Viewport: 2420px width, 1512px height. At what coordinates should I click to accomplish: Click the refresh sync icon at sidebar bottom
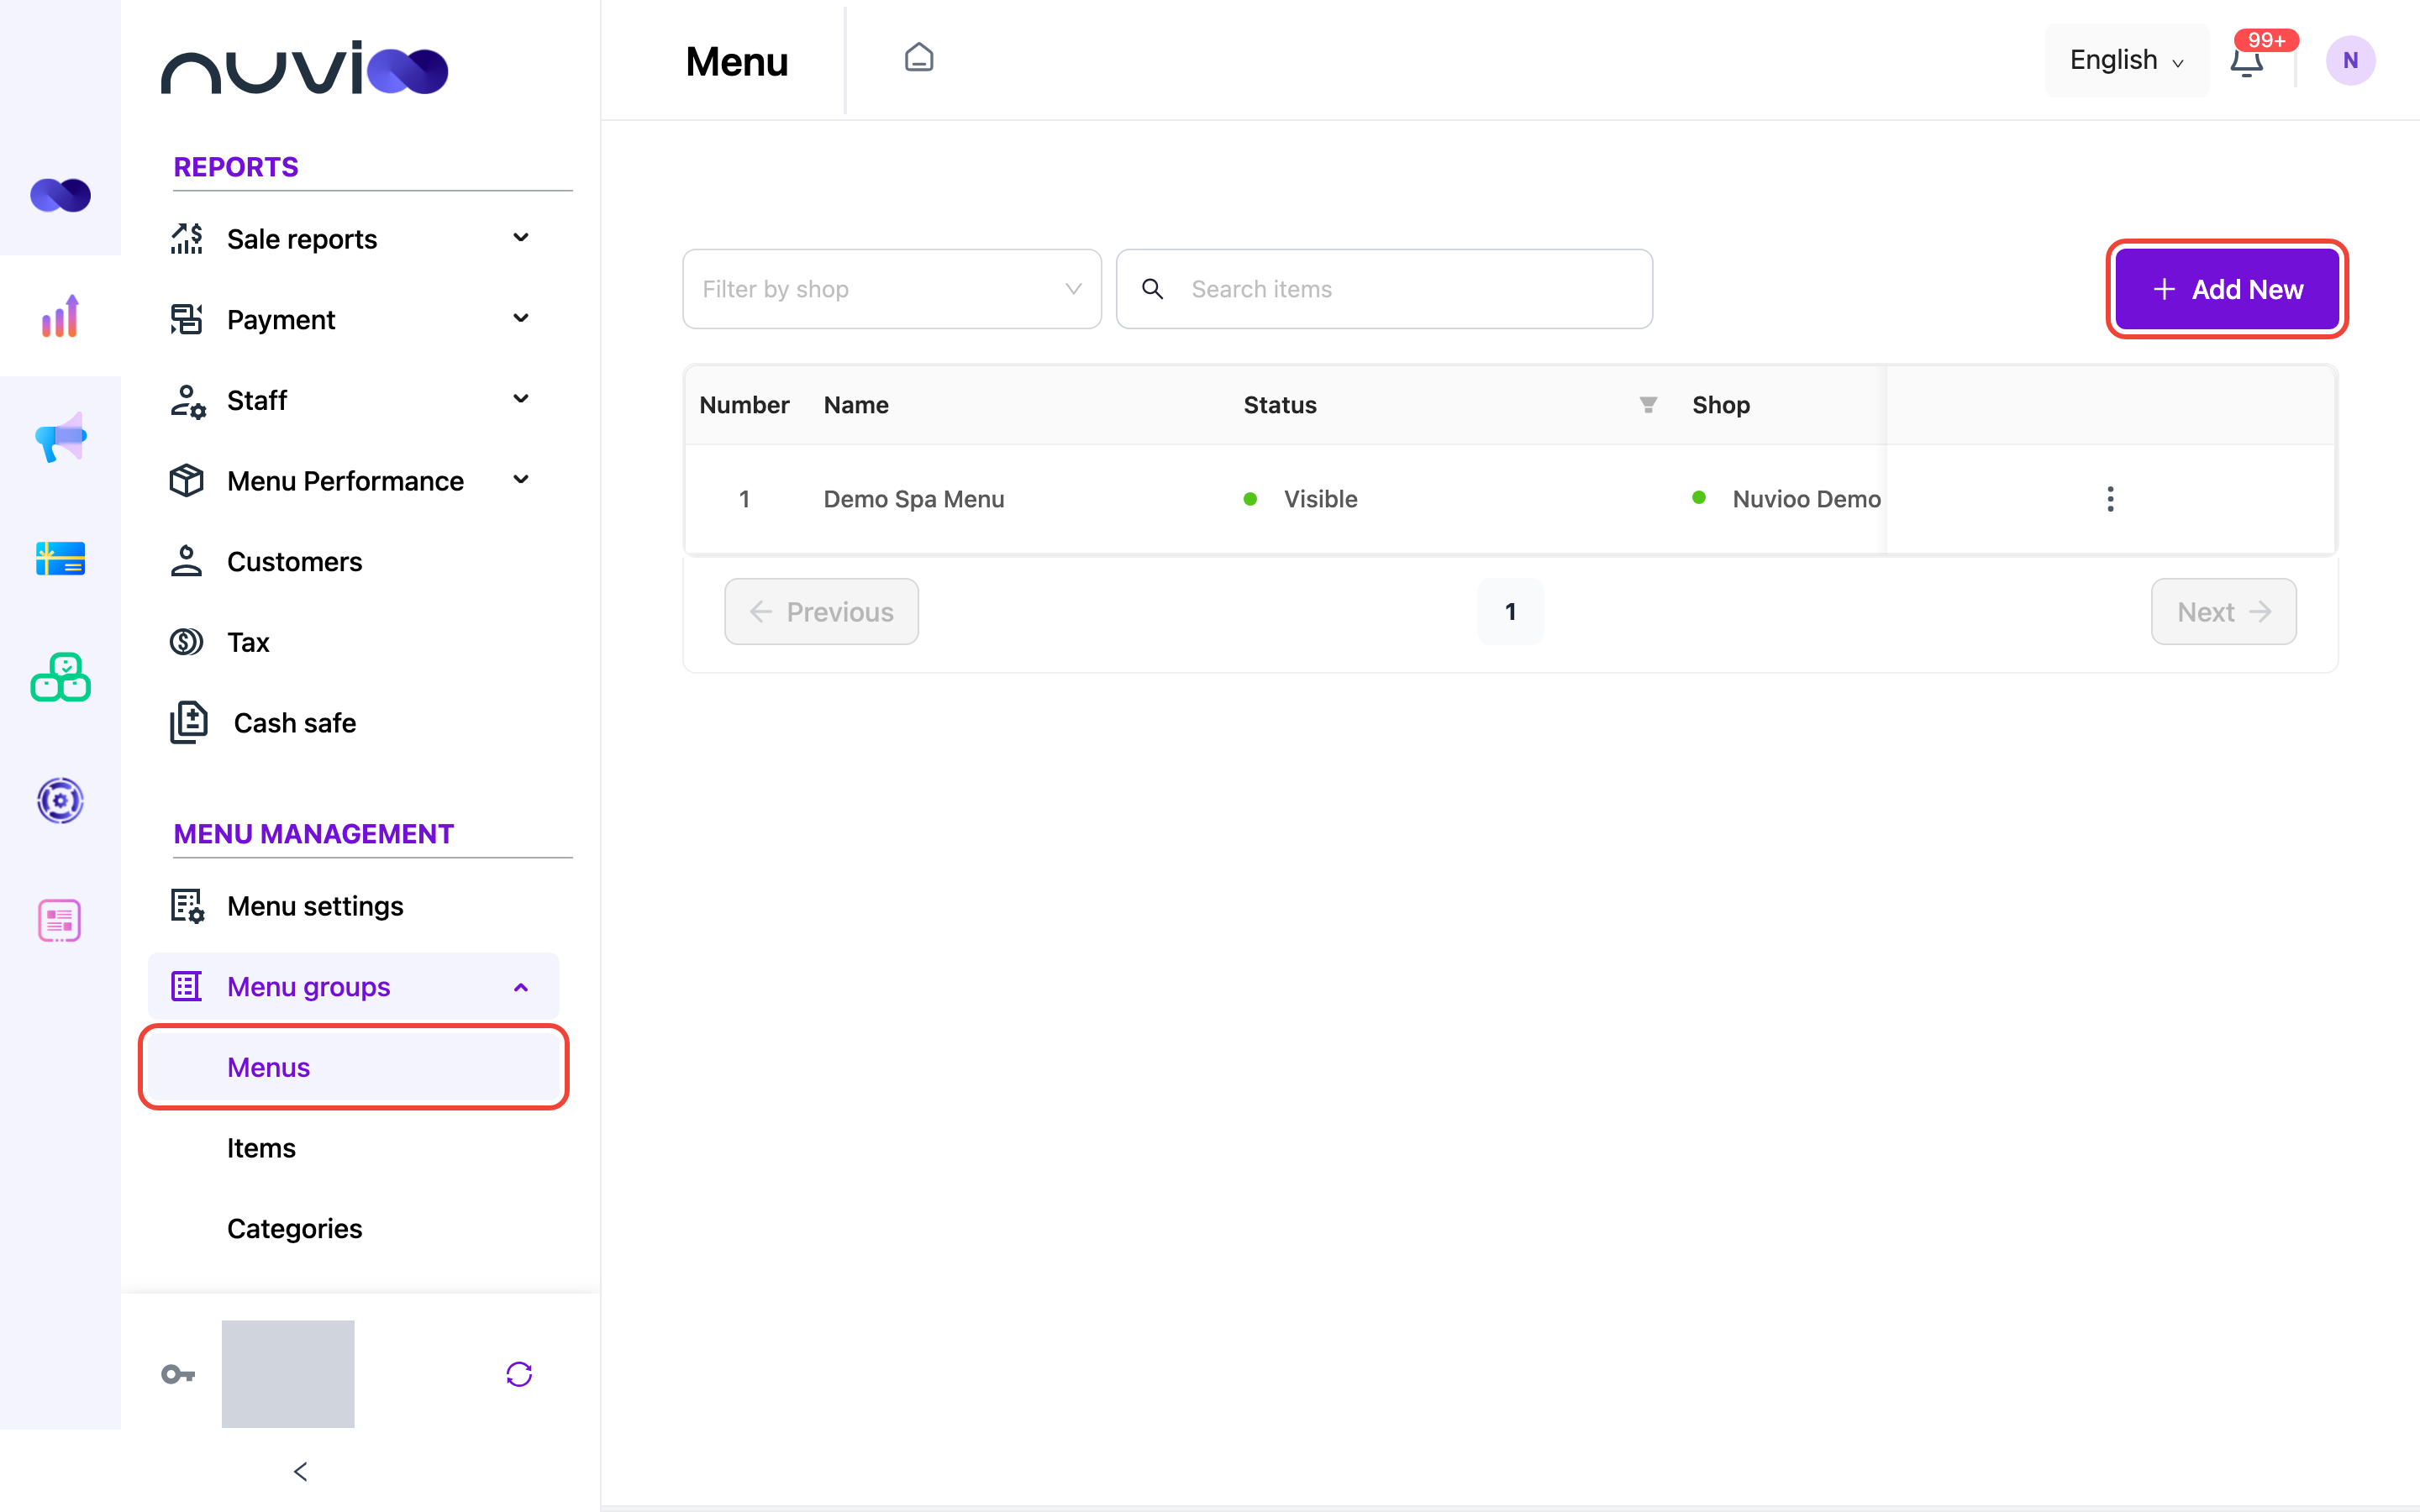pyautogui.click(x=519, y=1374)
